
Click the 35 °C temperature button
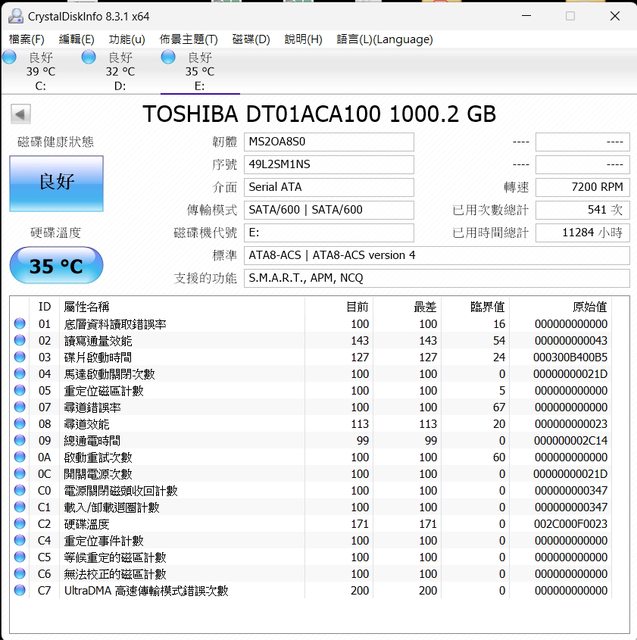click(x=56, y=266)
